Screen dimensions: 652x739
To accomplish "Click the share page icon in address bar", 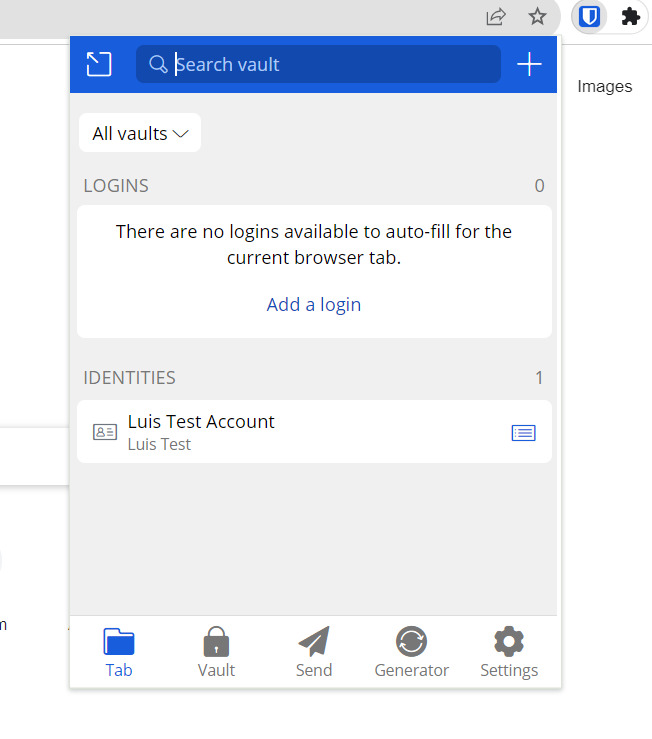I will (496, 17).
